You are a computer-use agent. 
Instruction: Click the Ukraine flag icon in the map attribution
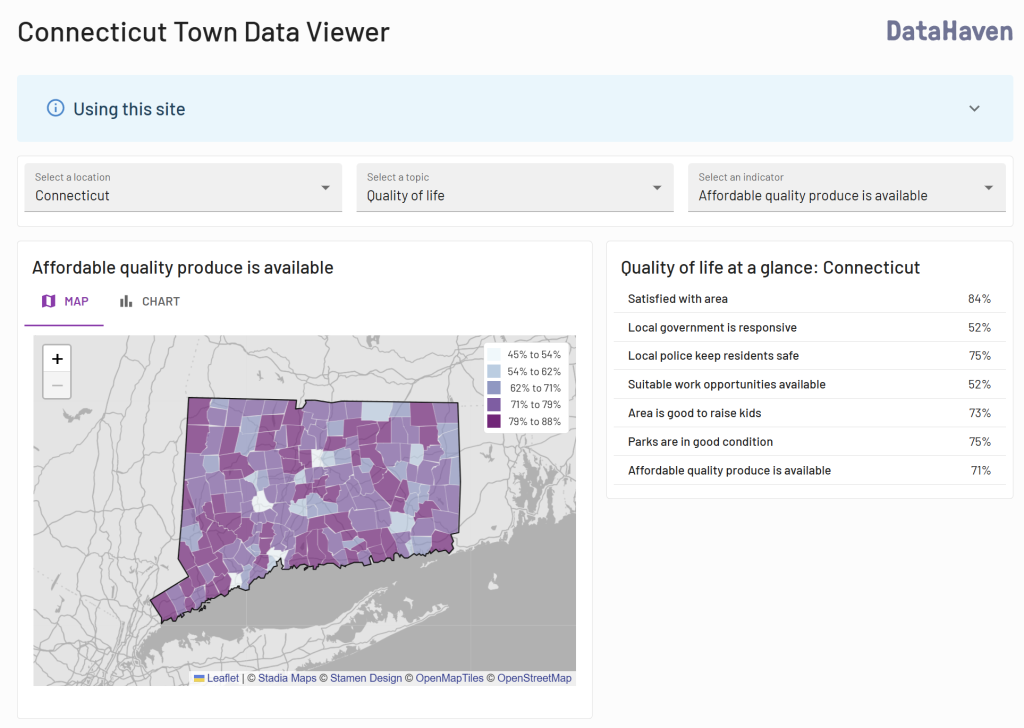[x=197, y=678]
